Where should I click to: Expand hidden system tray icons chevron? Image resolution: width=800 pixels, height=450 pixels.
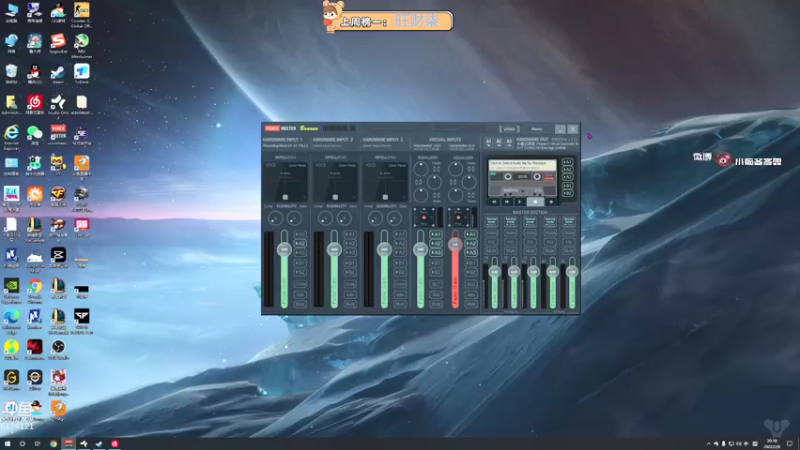pos(708,444)
